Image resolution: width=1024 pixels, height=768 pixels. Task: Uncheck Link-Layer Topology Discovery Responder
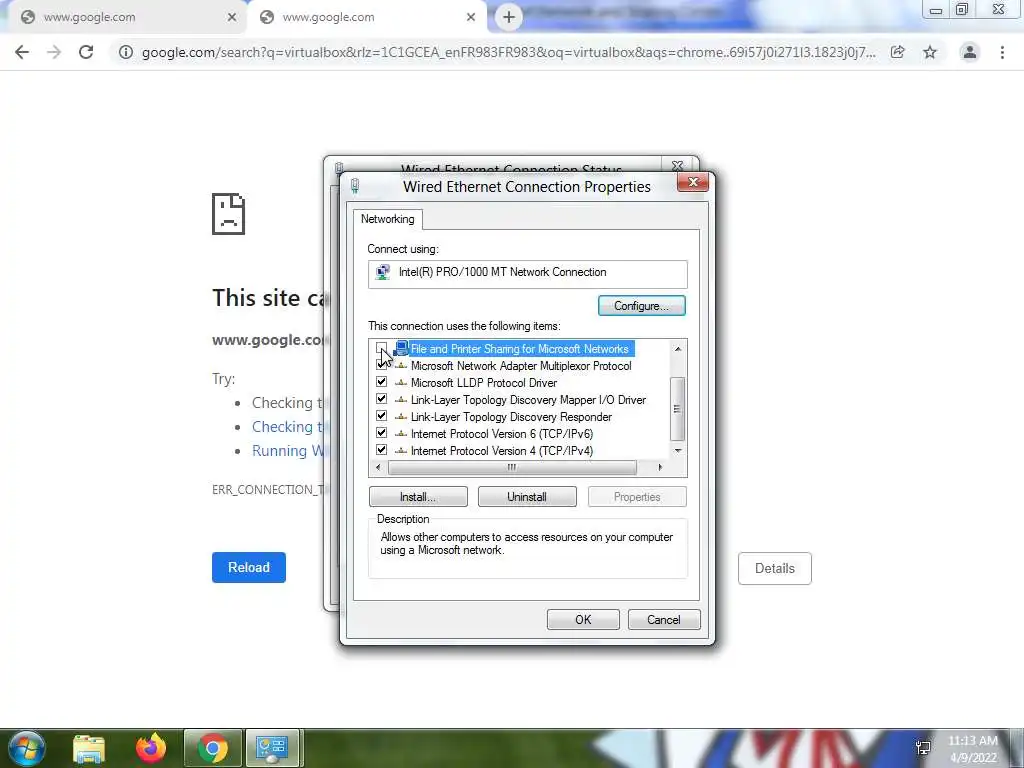(x=381, y=416)
